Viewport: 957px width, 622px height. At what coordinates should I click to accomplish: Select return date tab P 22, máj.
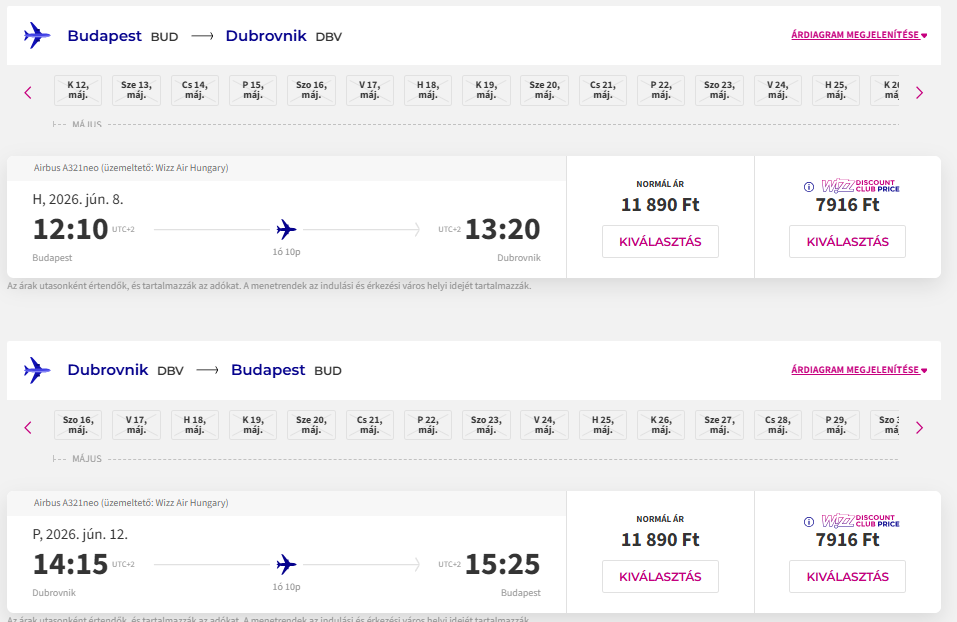pos(428,425)
